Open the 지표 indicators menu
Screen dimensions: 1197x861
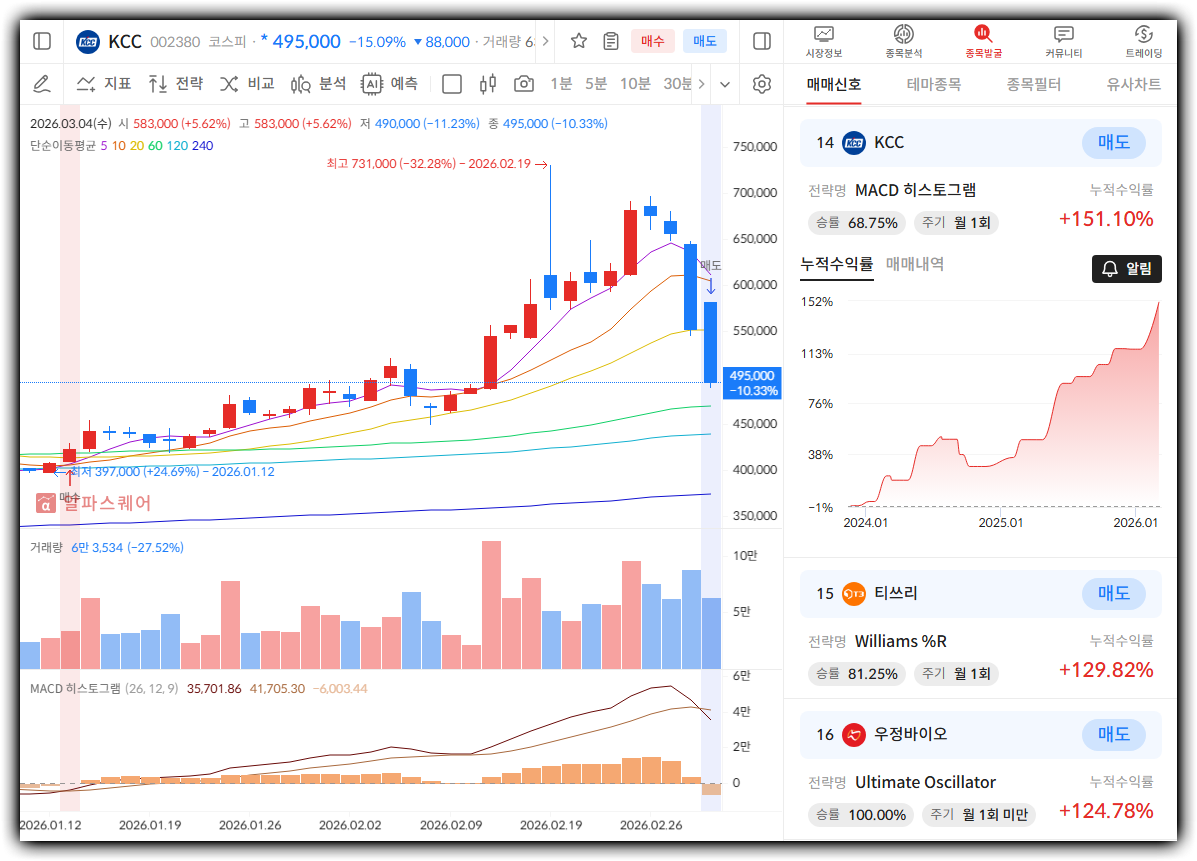click(x=104, y=84)
